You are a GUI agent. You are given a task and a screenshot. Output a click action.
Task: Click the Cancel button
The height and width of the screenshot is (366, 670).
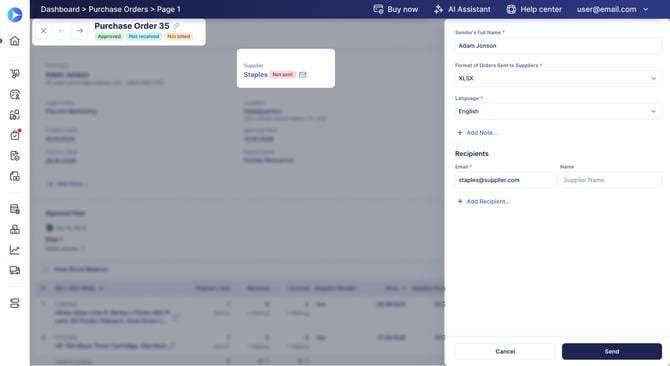coord(505,351)
